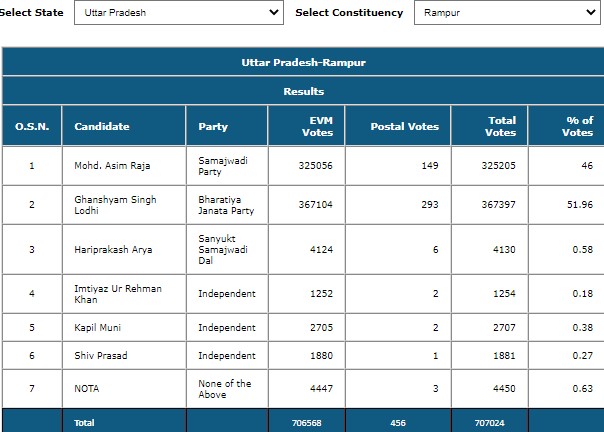Click the Shiv Prasad candidate cell
Viewport: 604px width, 432px height.
coord(124,355)
